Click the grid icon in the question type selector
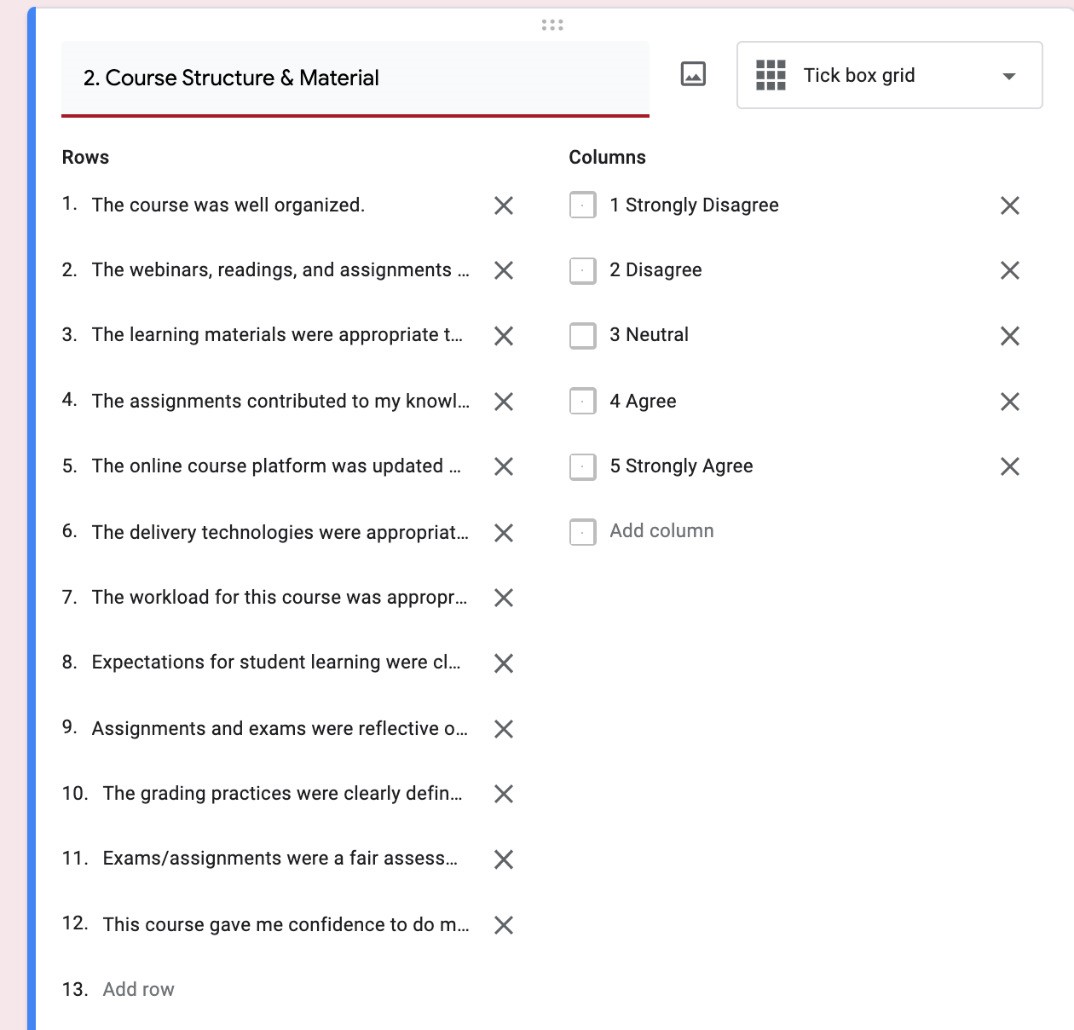Viewport: 1074px width, 1030px height. (x=770, y=75)
